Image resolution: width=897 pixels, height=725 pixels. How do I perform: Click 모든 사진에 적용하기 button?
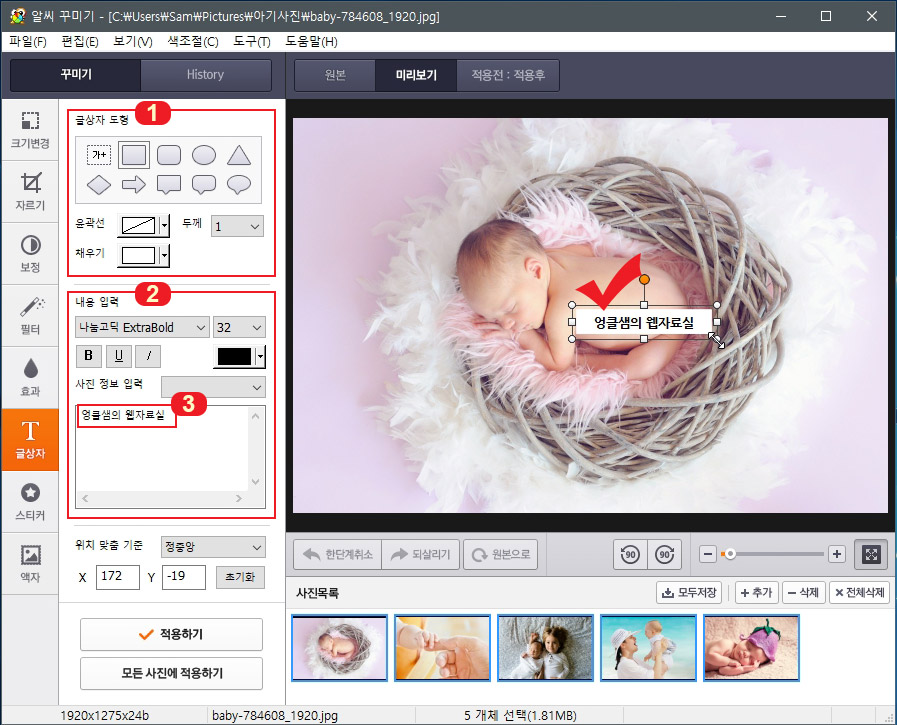click(x=171, y=673)
